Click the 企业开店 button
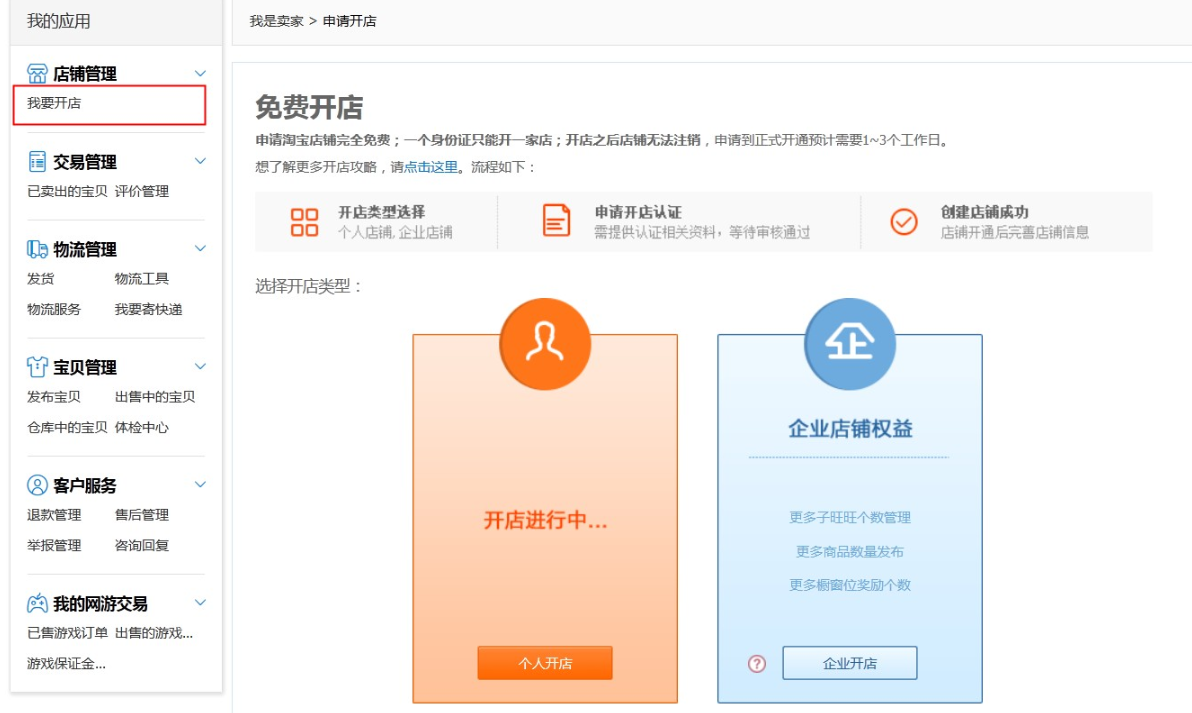This screenshot has height=713, width=1192. [x=850, y=663]
